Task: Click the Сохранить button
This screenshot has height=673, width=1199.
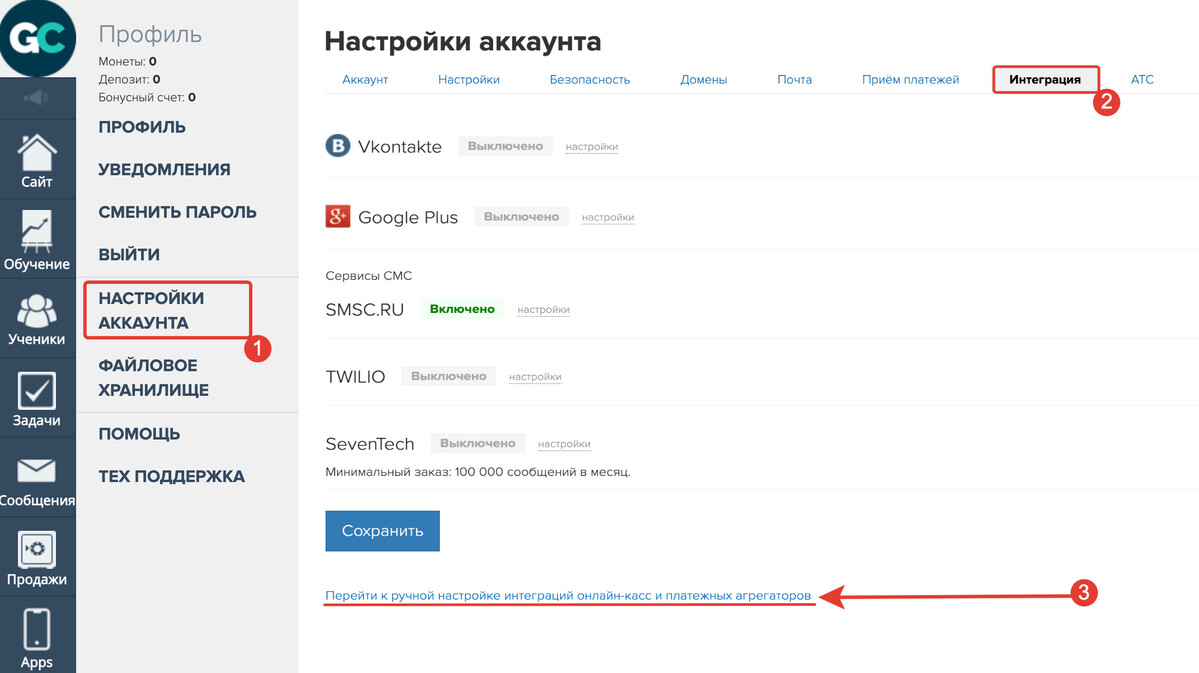Action: tap(382, 531)
